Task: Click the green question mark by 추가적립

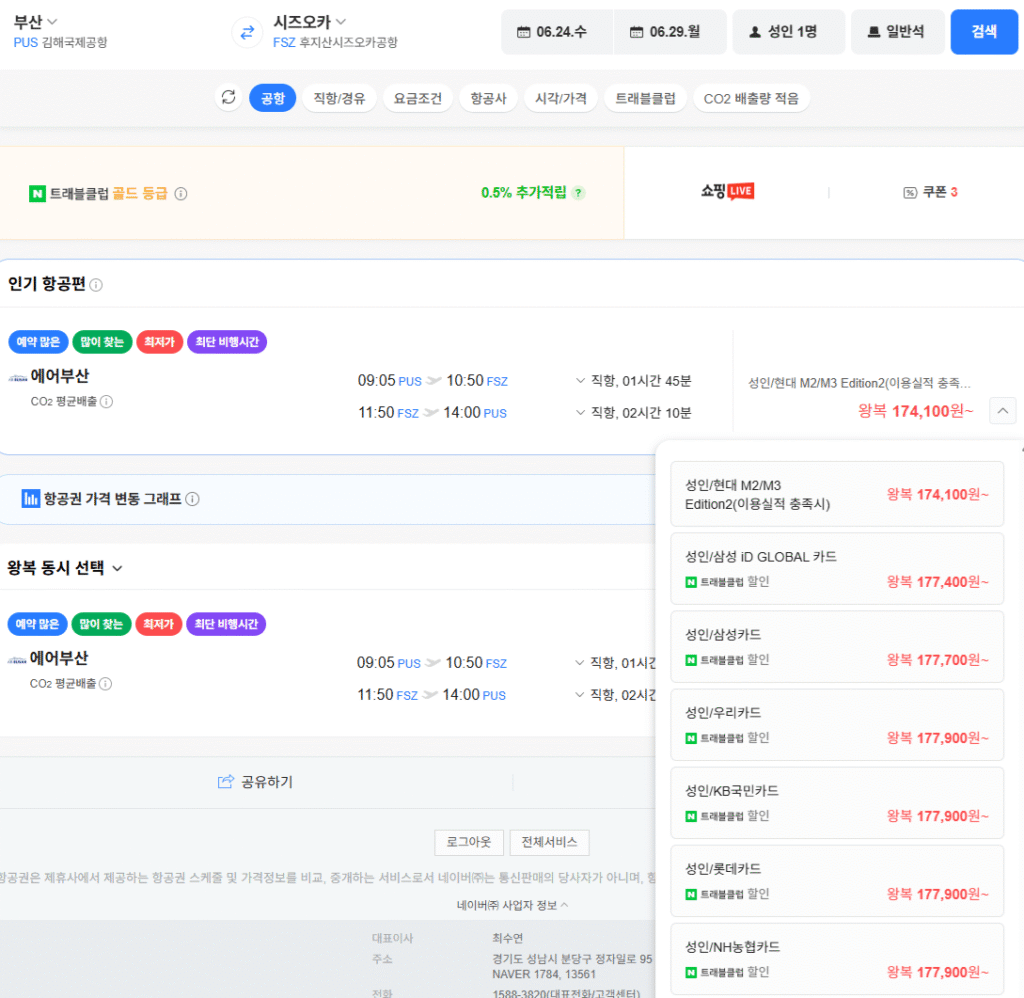Action: (578, 193)
